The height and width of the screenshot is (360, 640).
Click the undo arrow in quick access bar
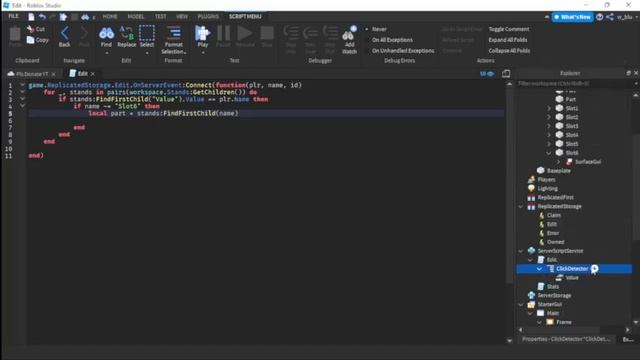point(42,17)
